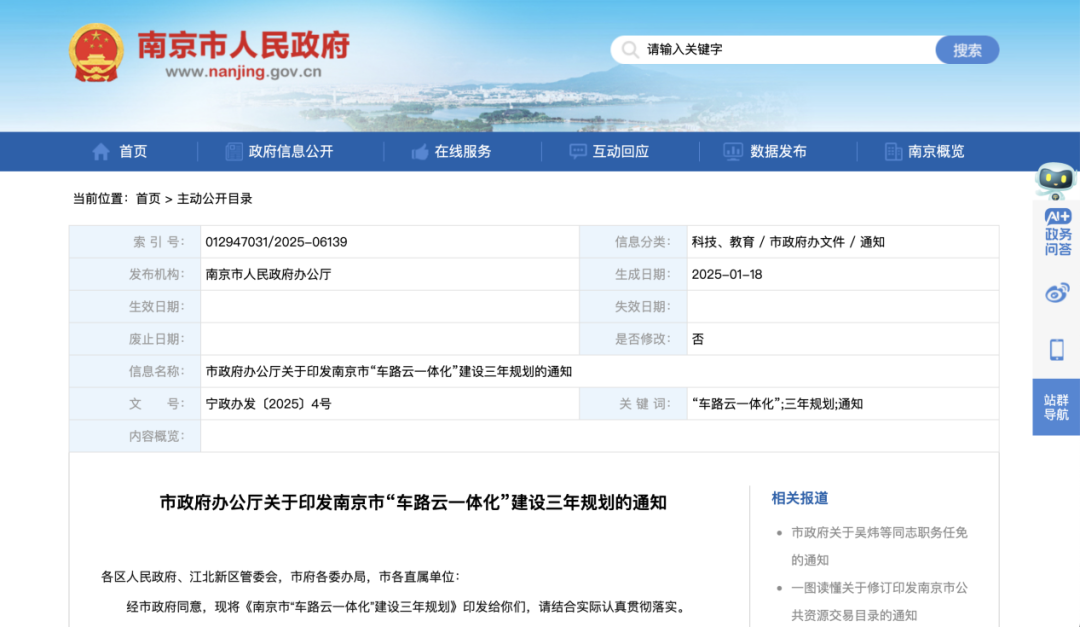Click the home icon beside 首页

[101, 152]
